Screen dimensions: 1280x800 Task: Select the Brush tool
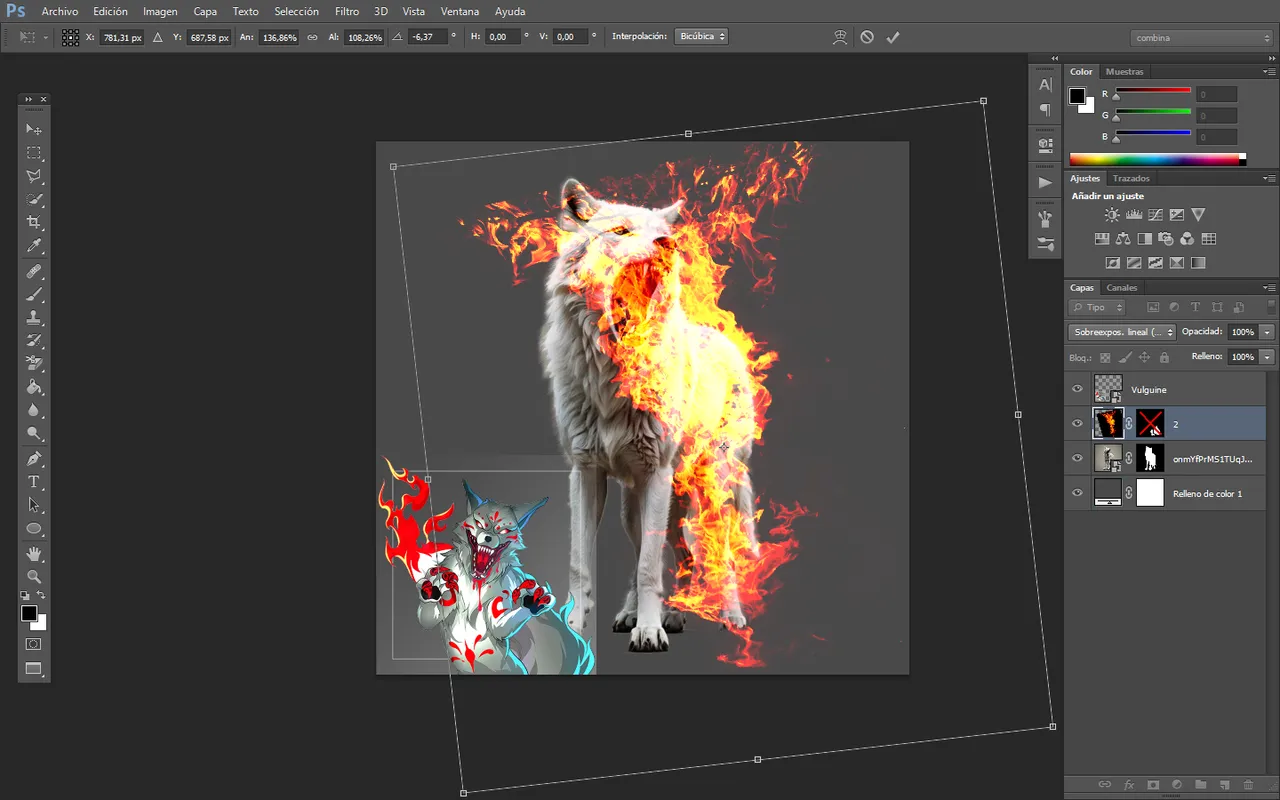coord(34,295)
